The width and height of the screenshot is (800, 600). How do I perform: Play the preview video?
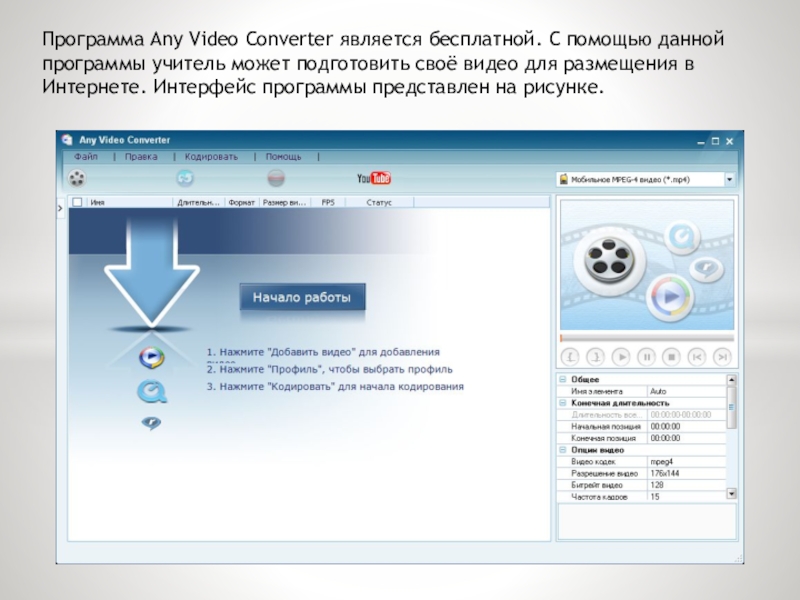click(x=621, y=357)
